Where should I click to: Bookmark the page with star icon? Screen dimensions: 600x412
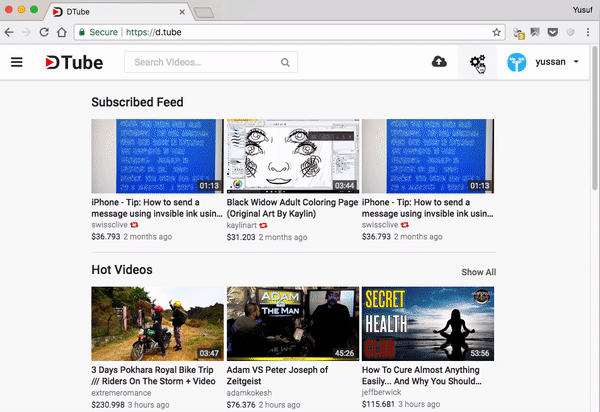click(x=496, y=32)
